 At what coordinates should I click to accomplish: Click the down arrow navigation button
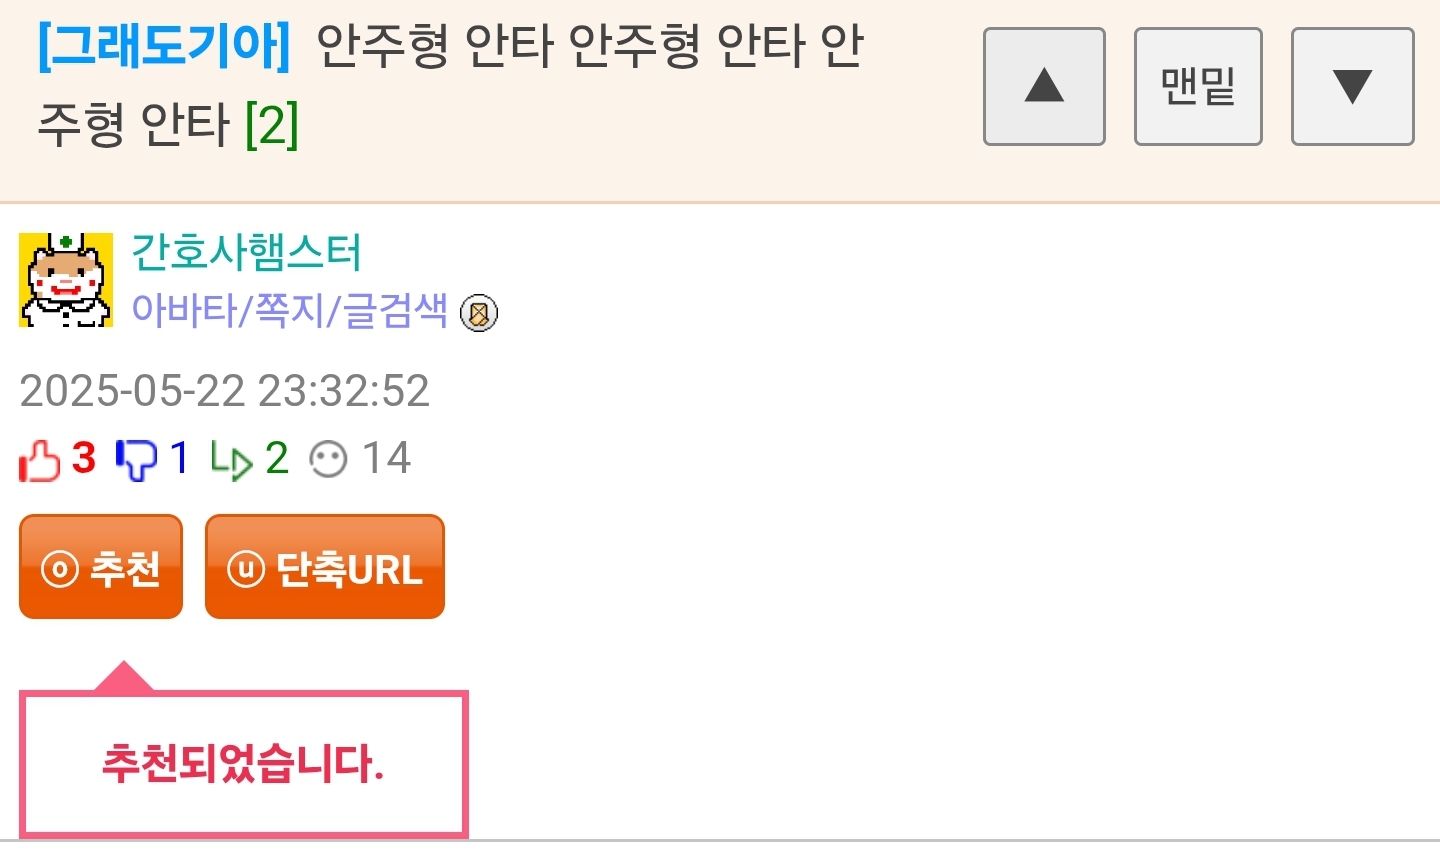[x=1352, y=87]
